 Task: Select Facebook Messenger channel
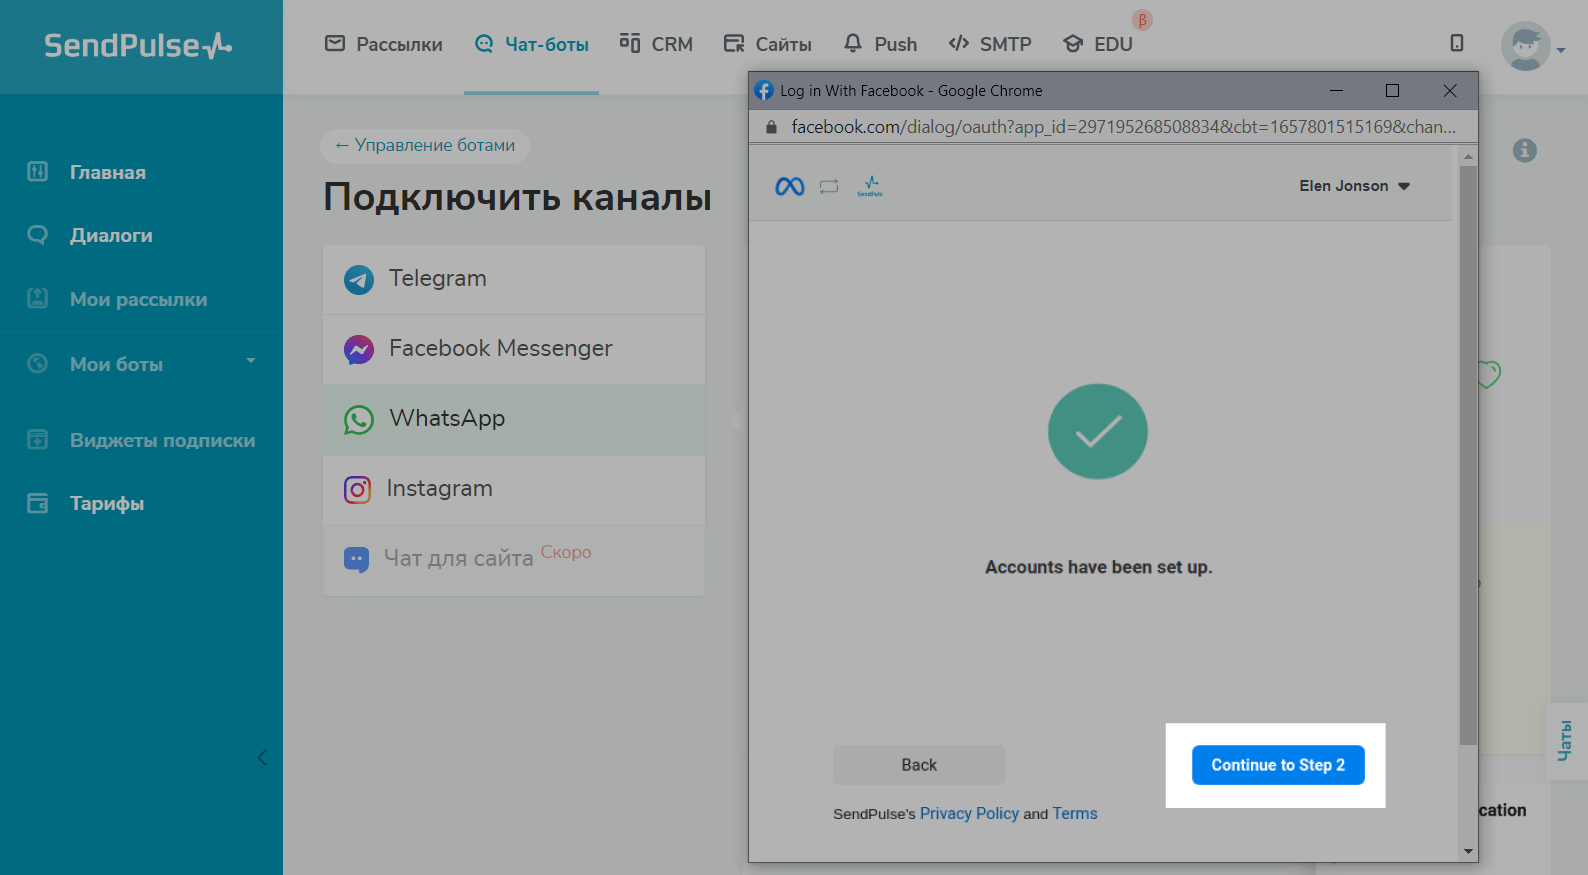click(500, 349)
